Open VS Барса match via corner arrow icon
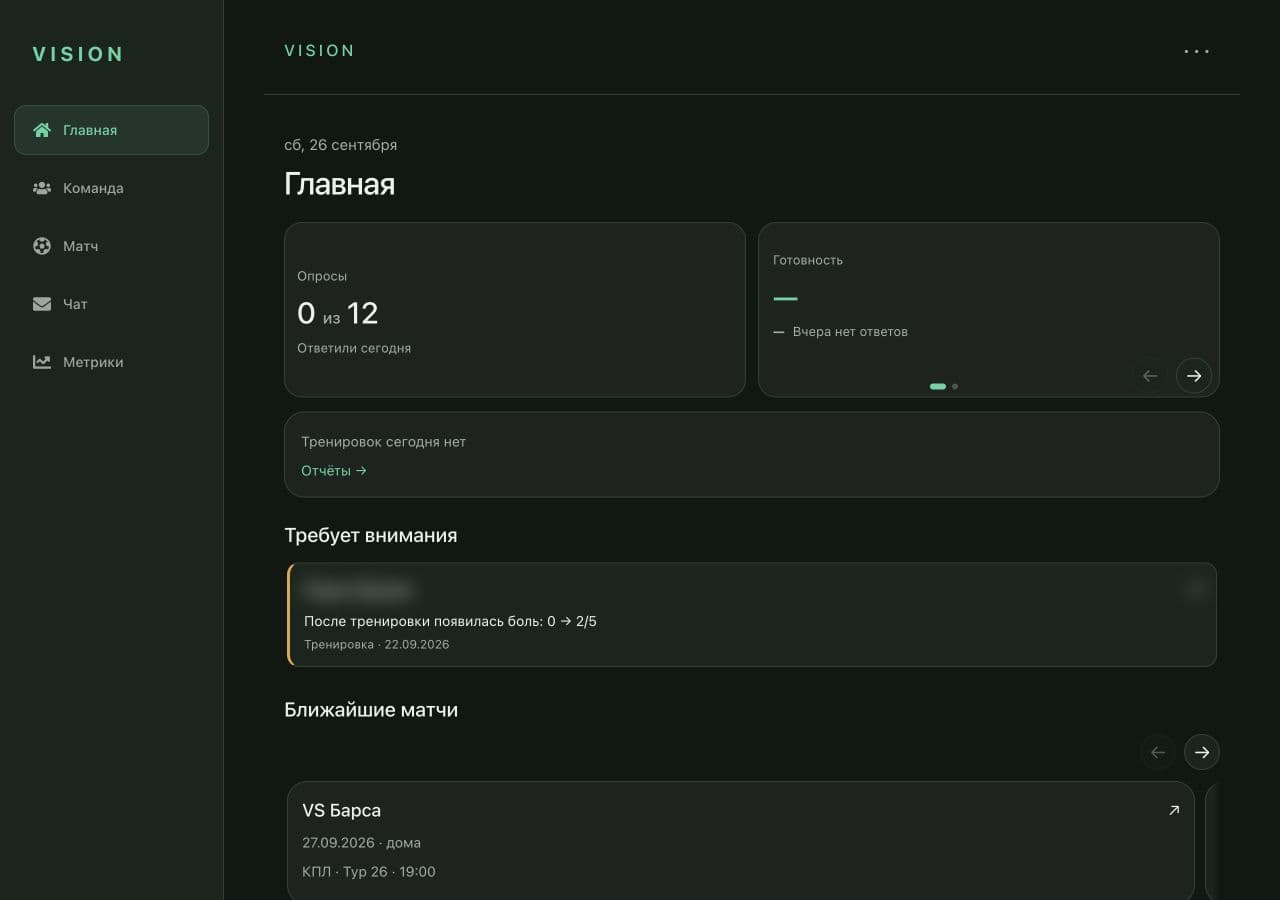The image size is (1280, 900). 1174,810
